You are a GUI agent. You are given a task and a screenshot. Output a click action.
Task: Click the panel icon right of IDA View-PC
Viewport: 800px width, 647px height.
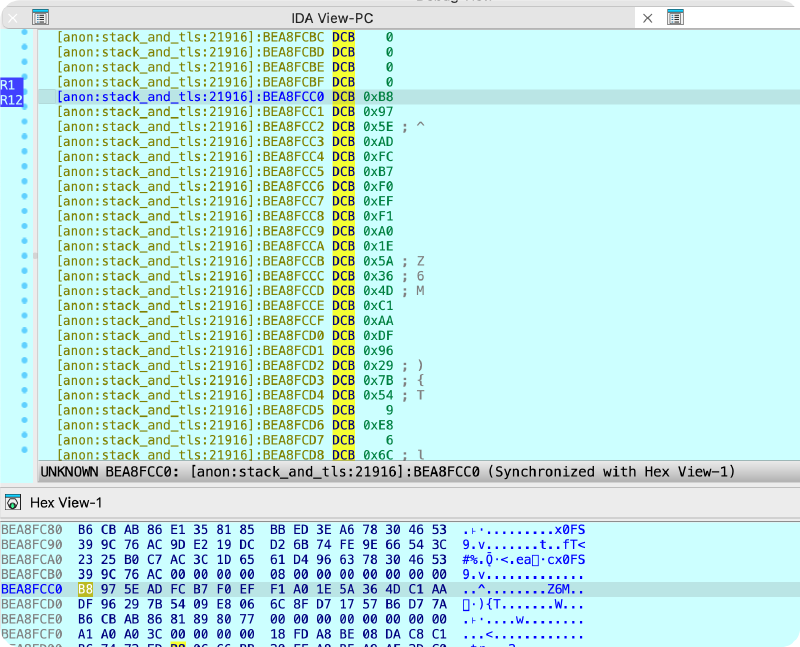[676, 18]
